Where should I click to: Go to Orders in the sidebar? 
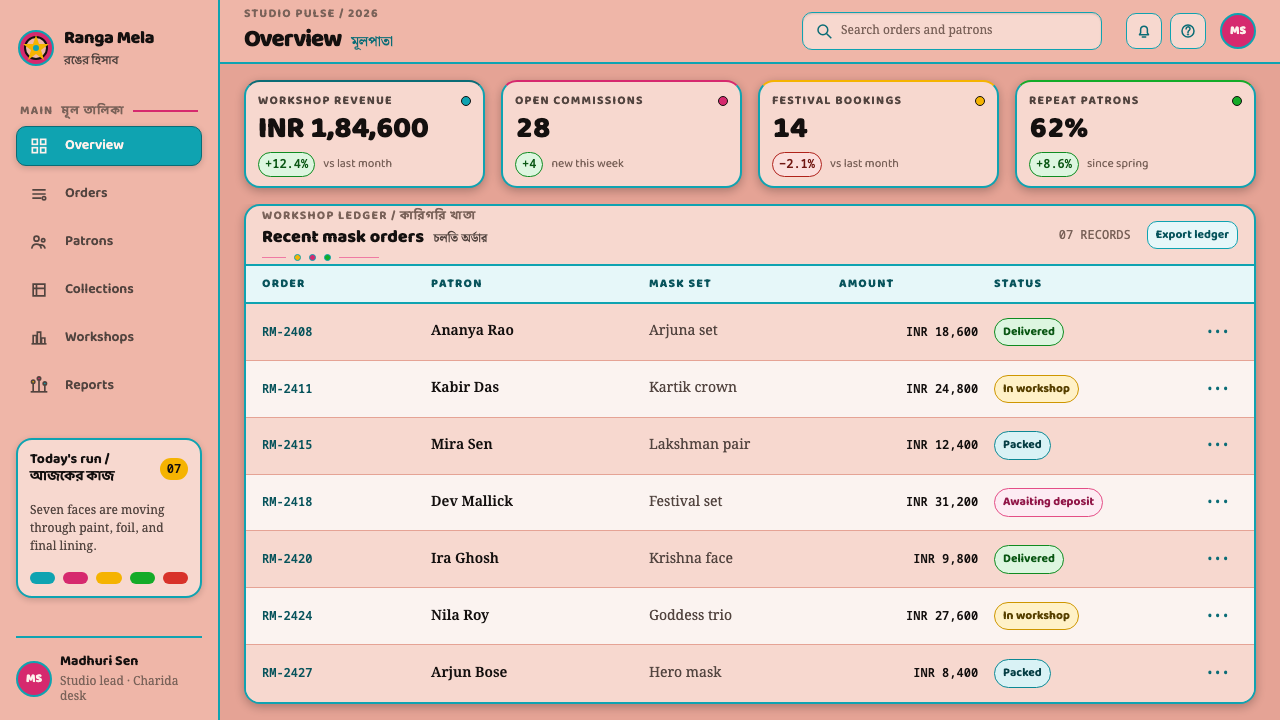109,194
